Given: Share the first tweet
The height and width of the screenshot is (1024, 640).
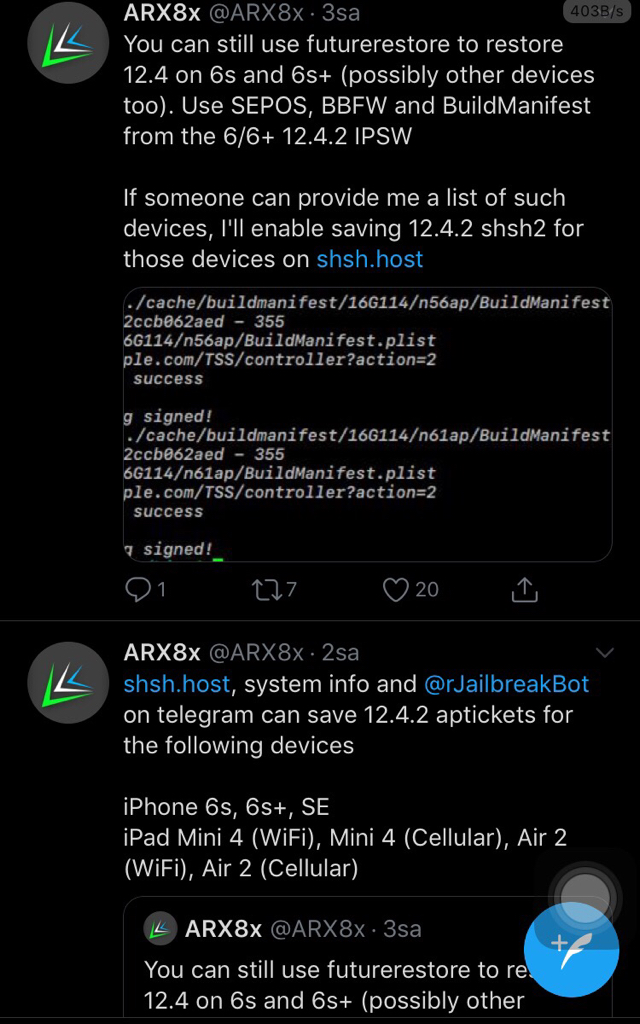Looking at the screenshot, I should (x=524, y=590).
